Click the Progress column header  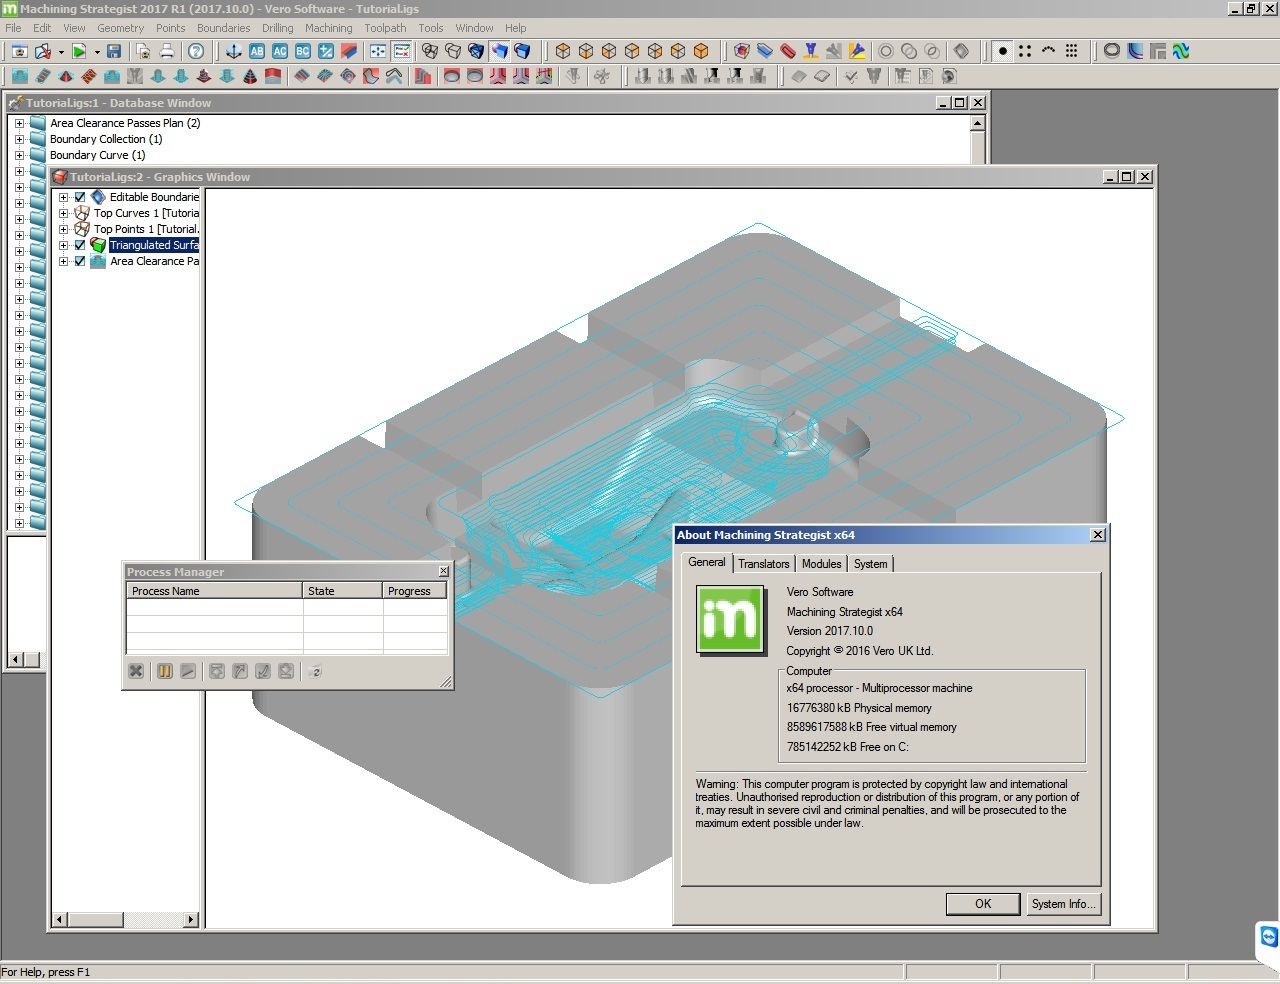pos(415,591)
